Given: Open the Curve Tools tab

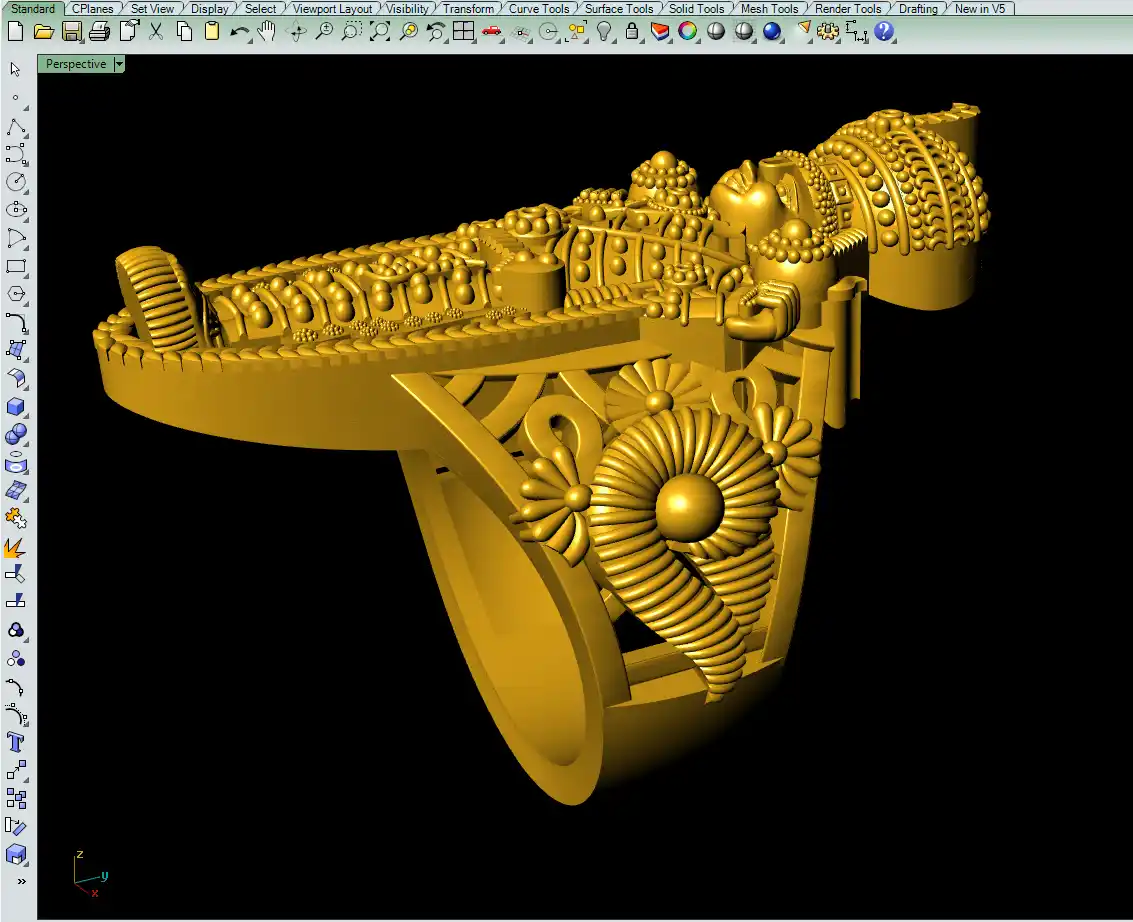Looking at the screenshot, I should pyautogui.click(x=539, y=9).
